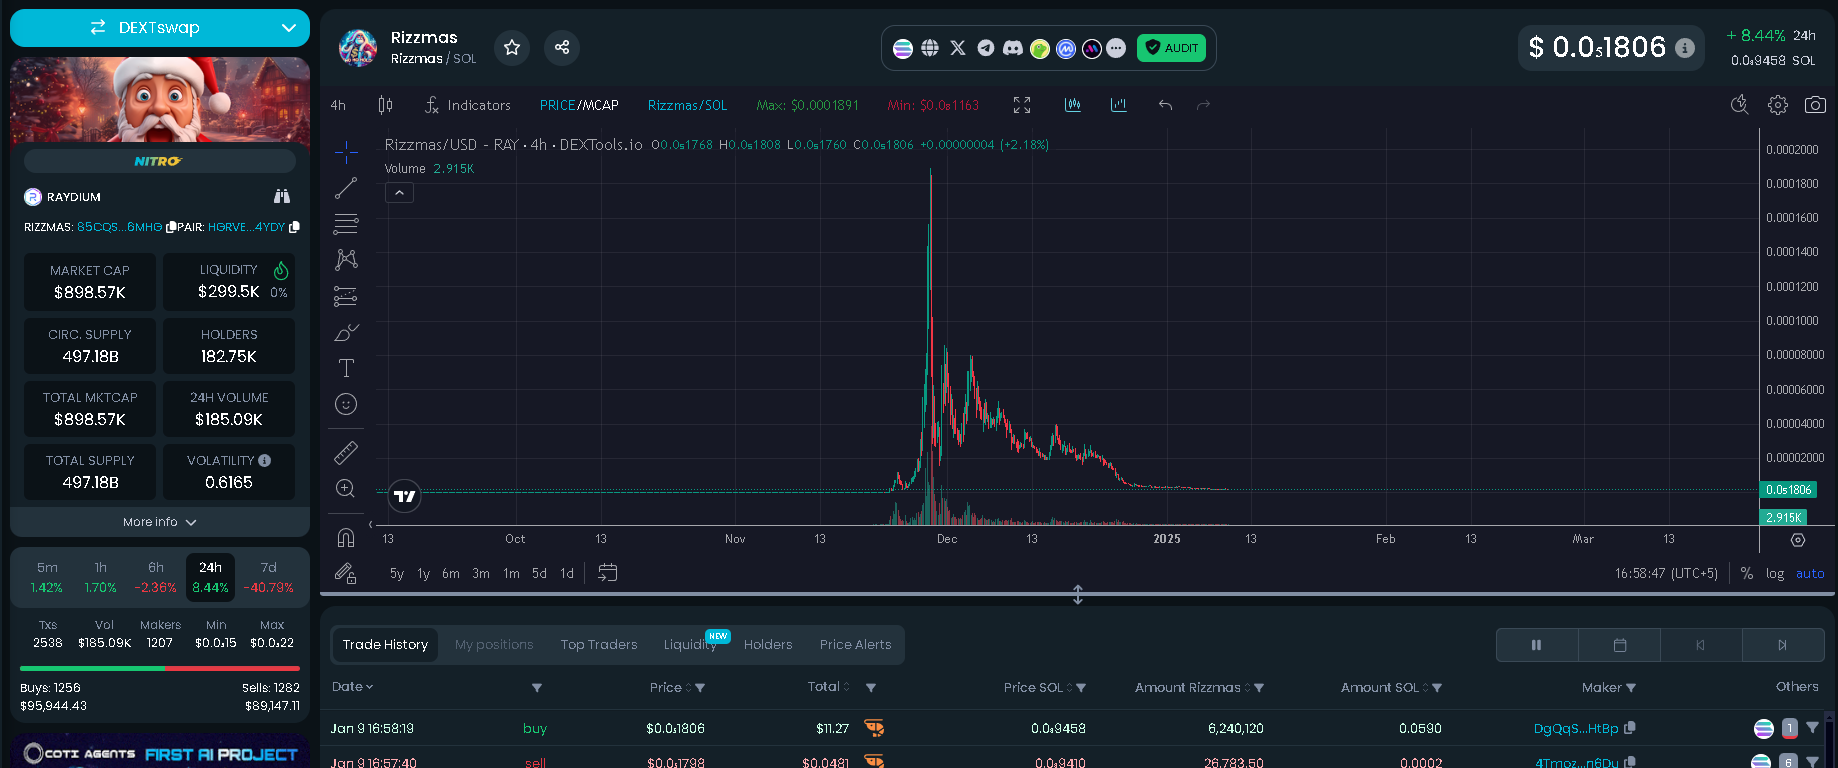Select the Text tool in chart toolbar
This screenshot has height=768, width=1838.
coord(346,368)
